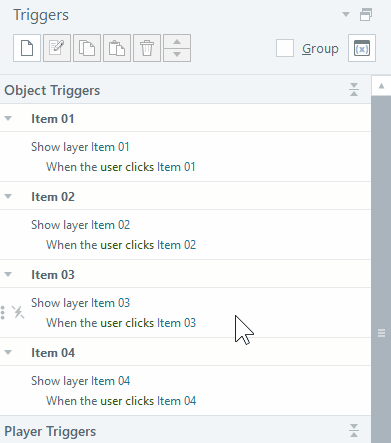Viewport: 391px width, 443px height.
Task: Click 'user clicks' link in Item 01 trigger
Action: 127,167
